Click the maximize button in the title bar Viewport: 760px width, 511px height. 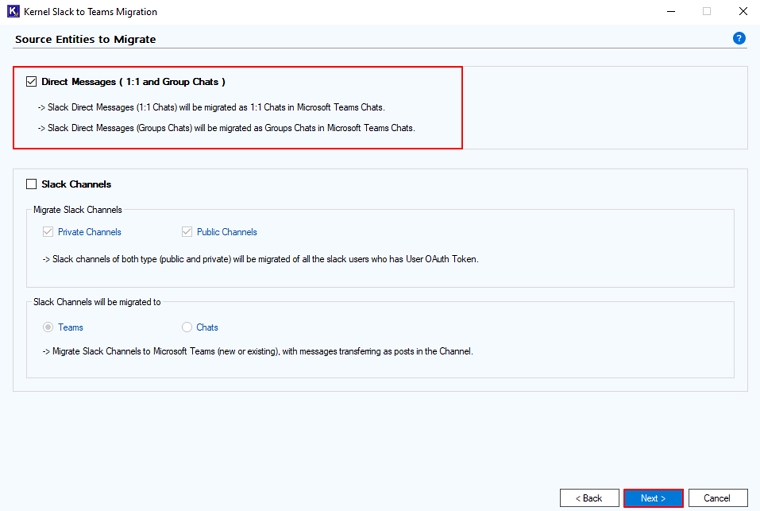(707, 11)
